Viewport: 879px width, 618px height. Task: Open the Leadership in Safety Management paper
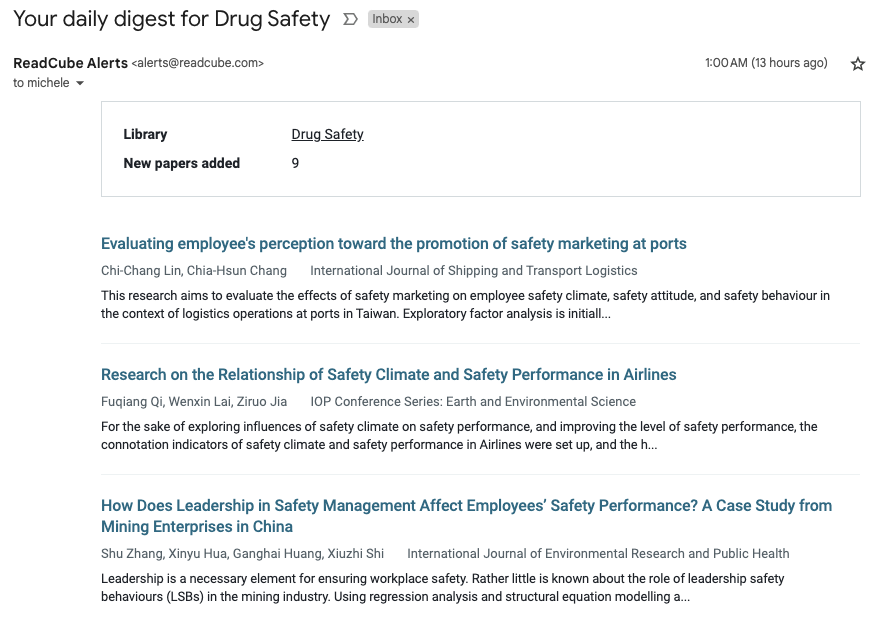click(x=466, y=516)
